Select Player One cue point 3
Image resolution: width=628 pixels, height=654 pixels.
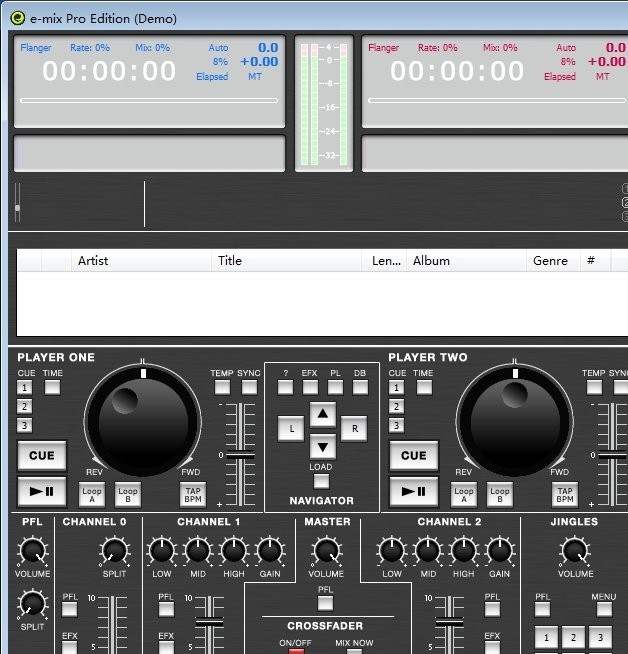click(x=24, y=425)
